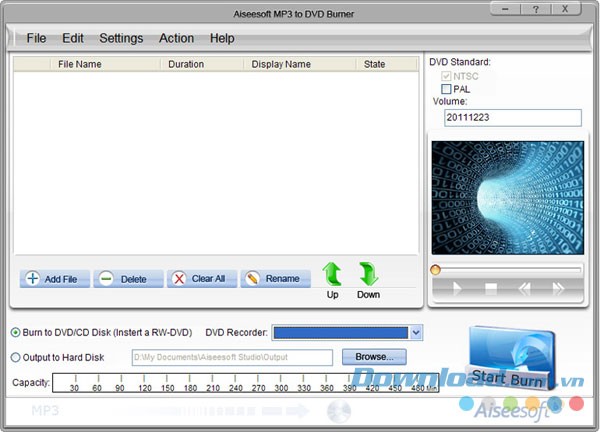Click the question mark help button in title bar

(x=535, y=9)
